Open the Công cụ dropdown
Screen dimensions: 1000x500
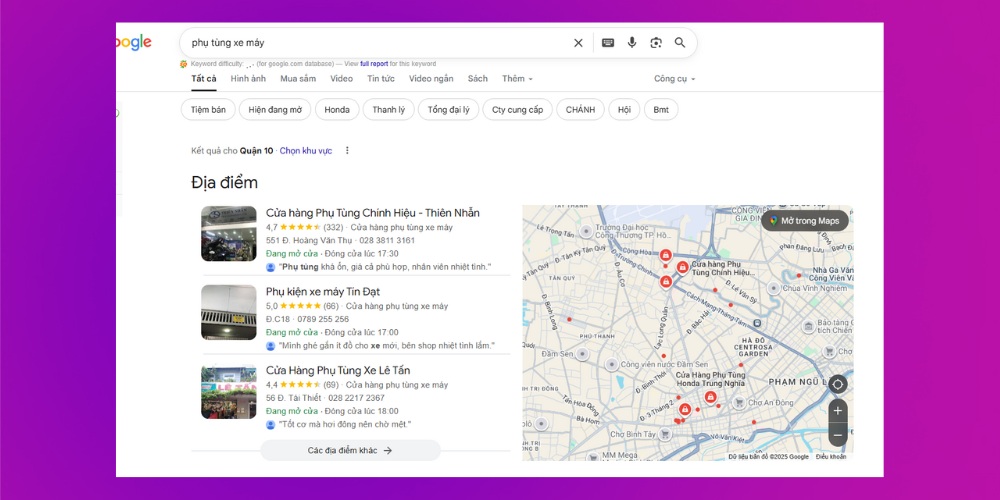[x=674, y=78]
